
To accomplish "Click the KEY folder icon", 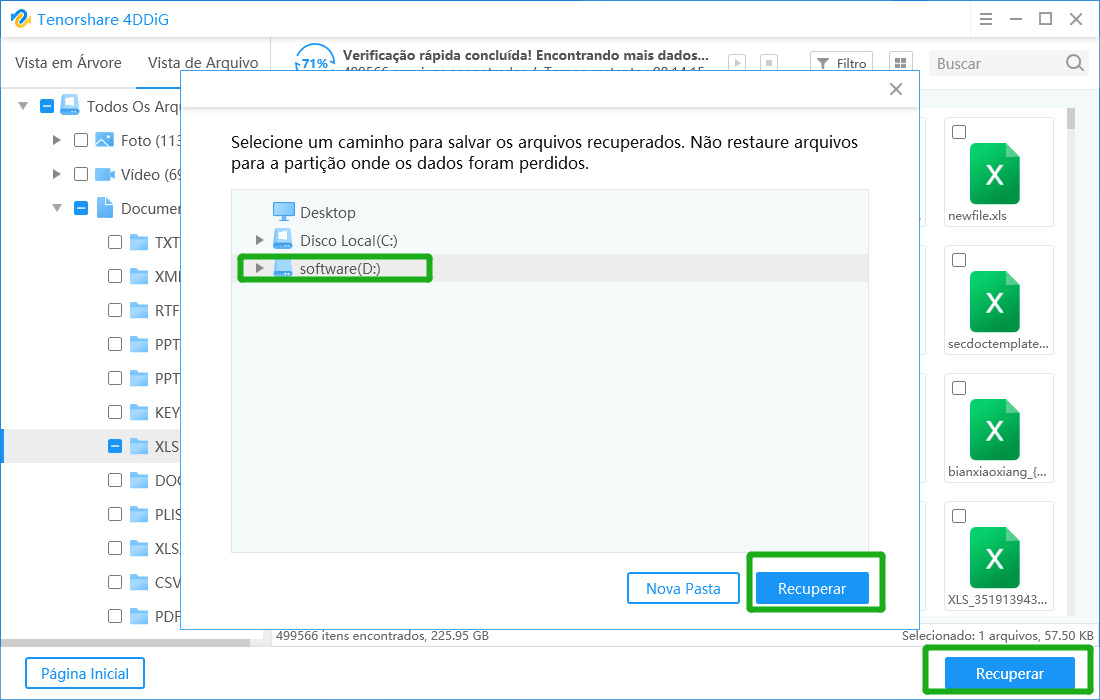I will (139, 412).
